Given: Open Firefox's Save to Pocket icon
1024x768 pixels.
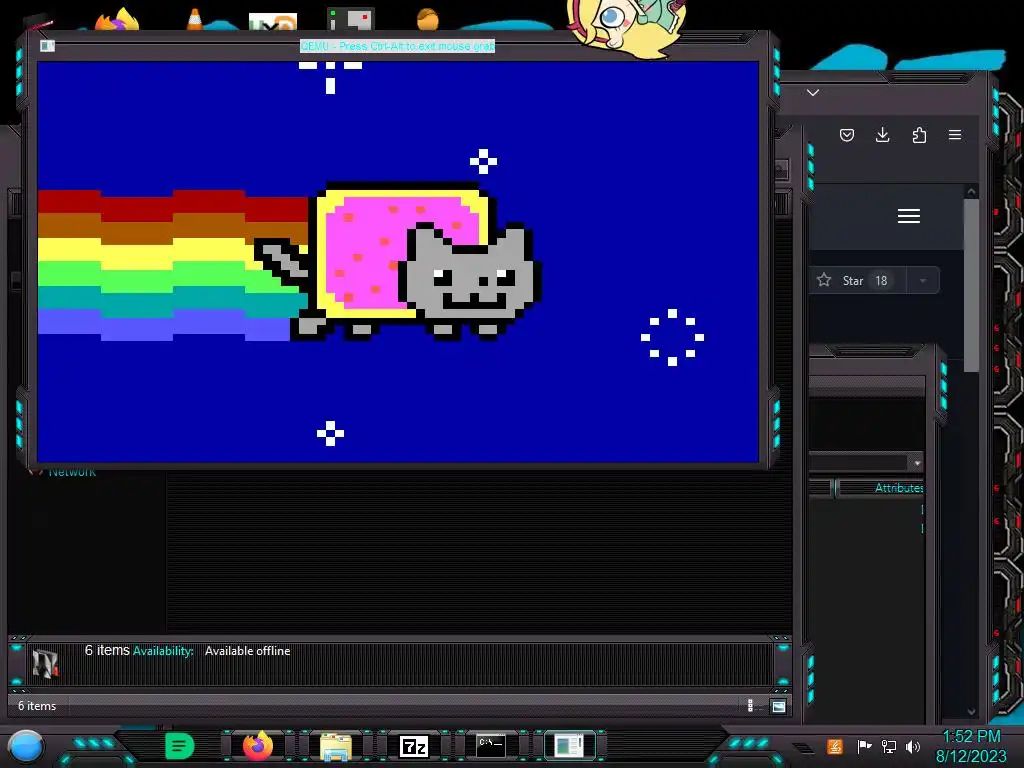Looking at the screenshot, I should pyautogui.click(x=847, y=135).
